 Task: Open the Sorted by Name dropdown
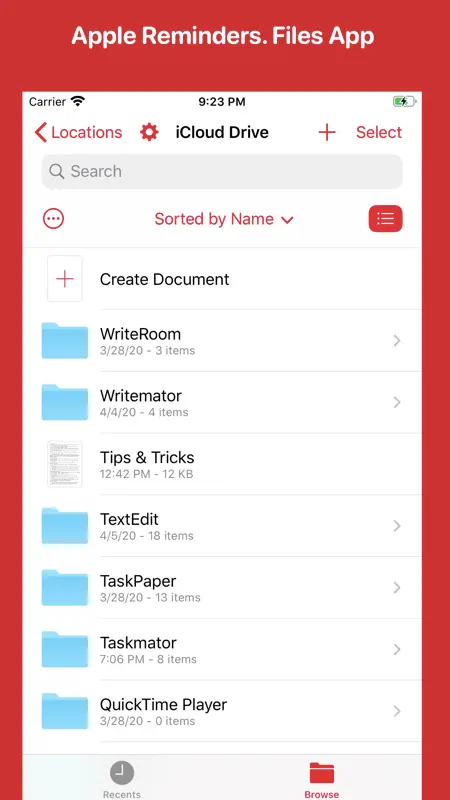[224, 219]
